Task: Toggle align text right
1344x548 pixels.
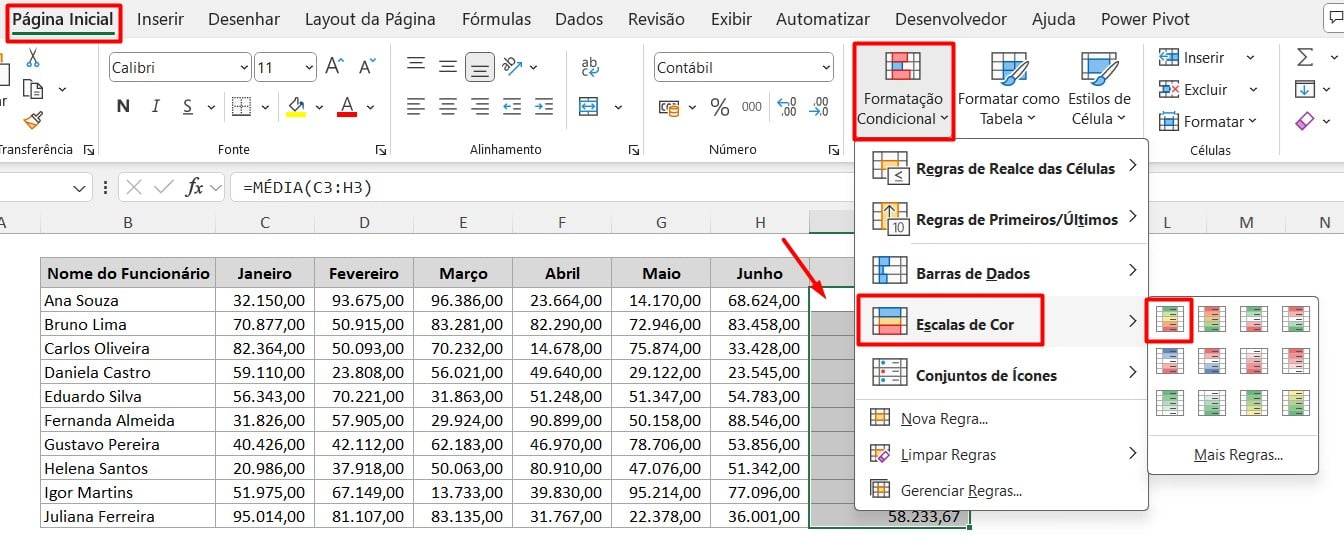Action: (x=480, y=106)
